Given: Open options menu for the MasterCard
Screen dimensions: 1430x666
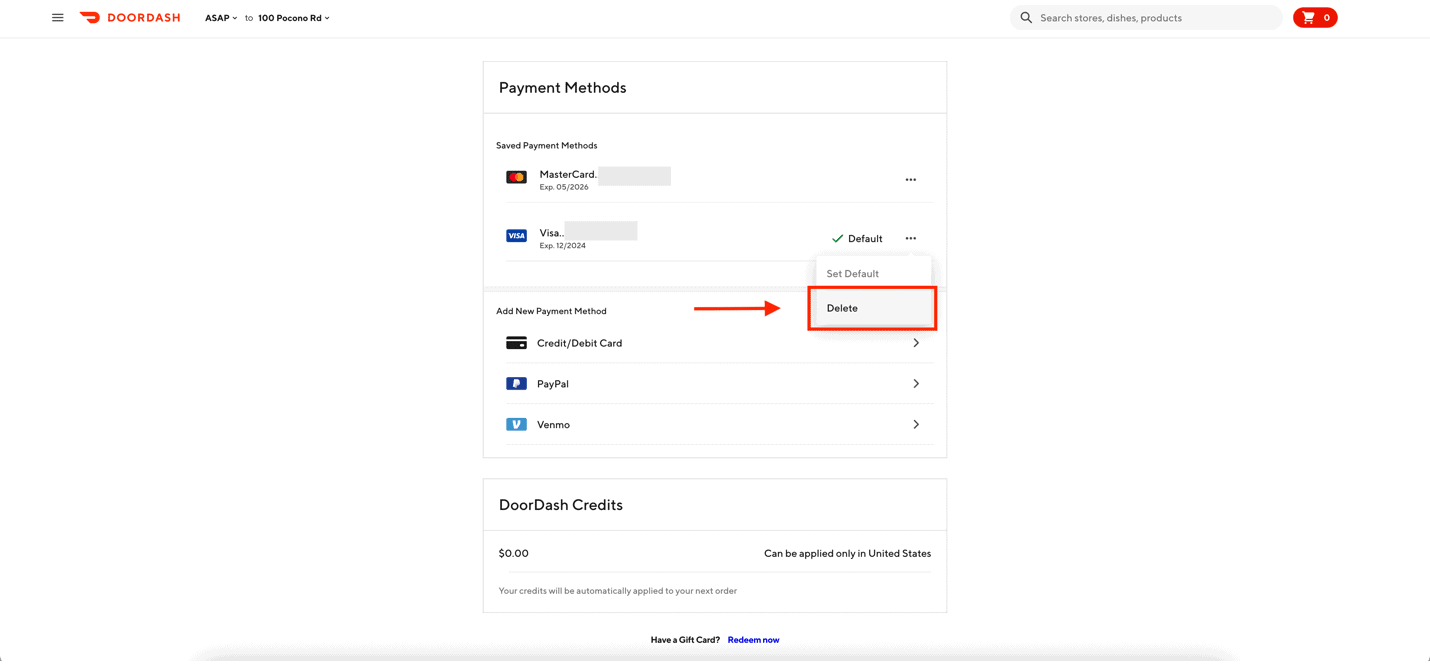Looking at the screenshot, I should coord(911,180).
